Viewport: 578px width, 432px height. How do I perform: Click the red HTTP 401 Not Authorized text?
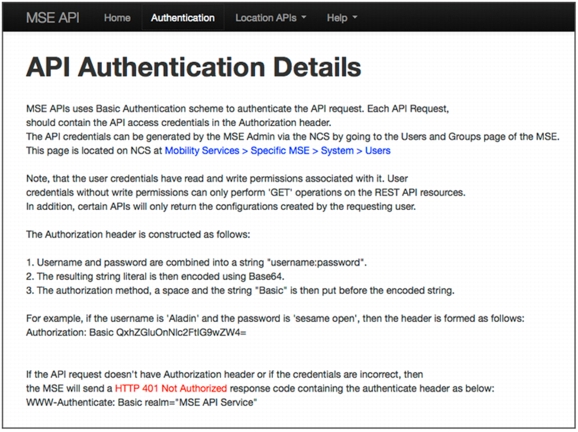(x=171, y=388)
